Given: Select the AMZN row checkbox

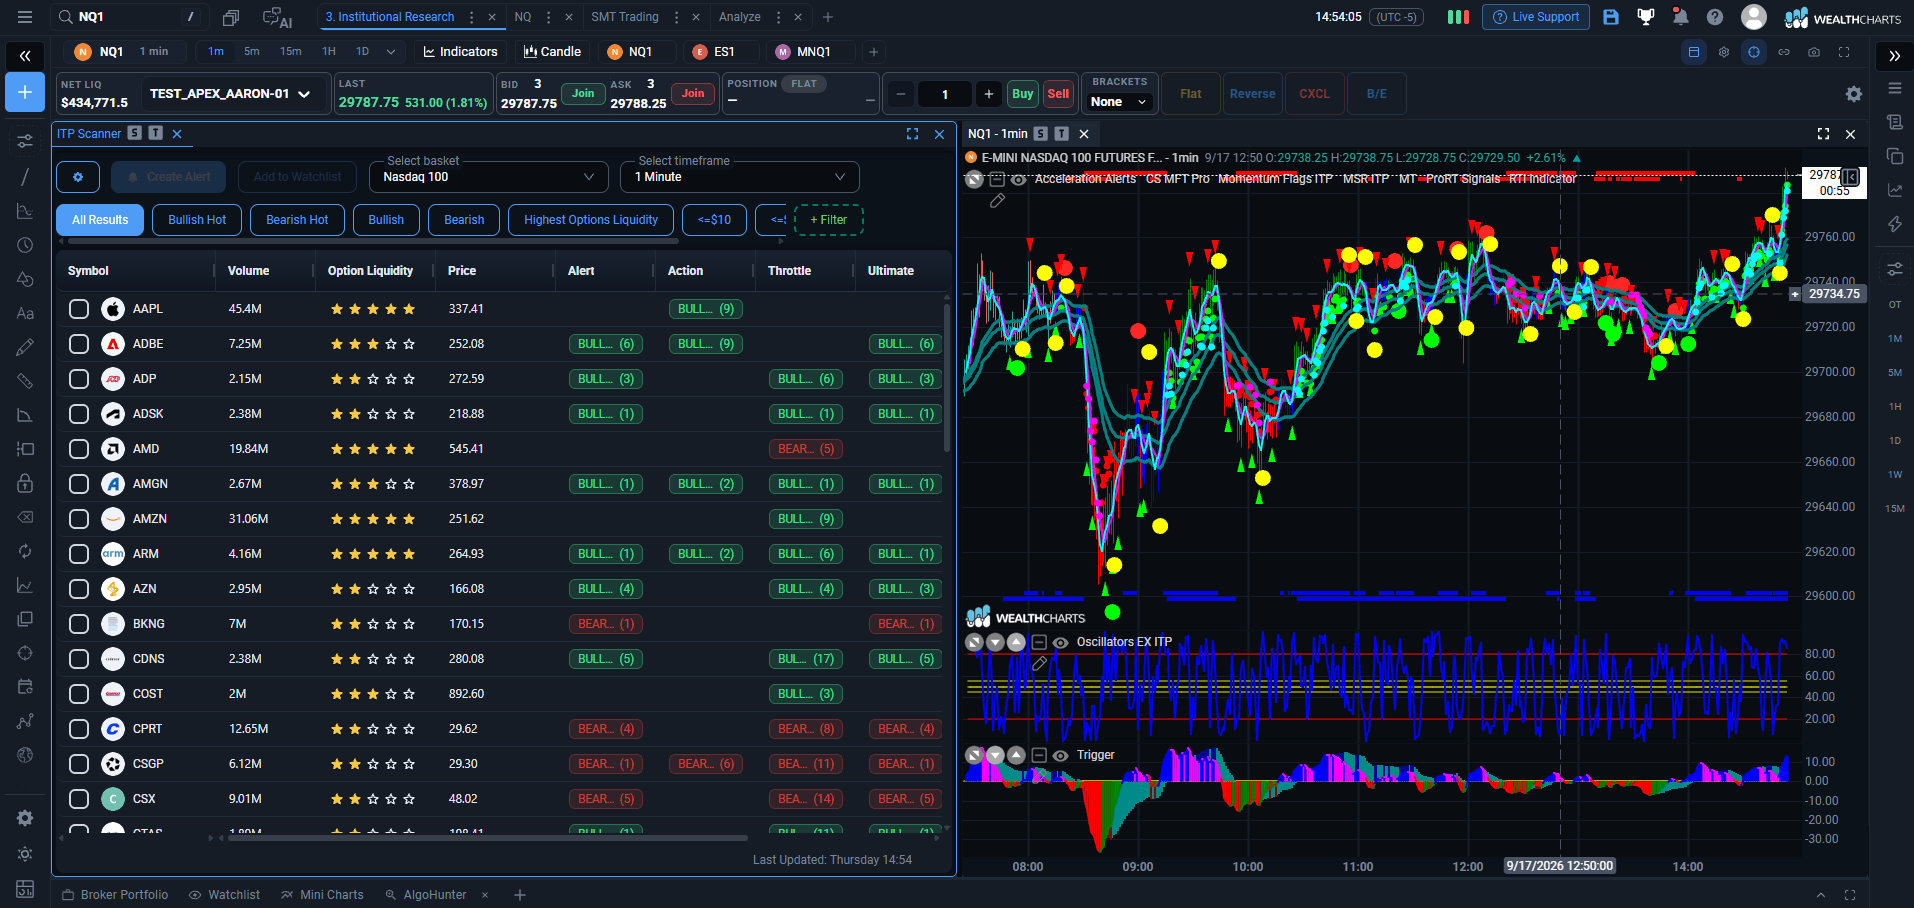Looking at the screenshot, I should pyautogui.click(x=79, y=519).
